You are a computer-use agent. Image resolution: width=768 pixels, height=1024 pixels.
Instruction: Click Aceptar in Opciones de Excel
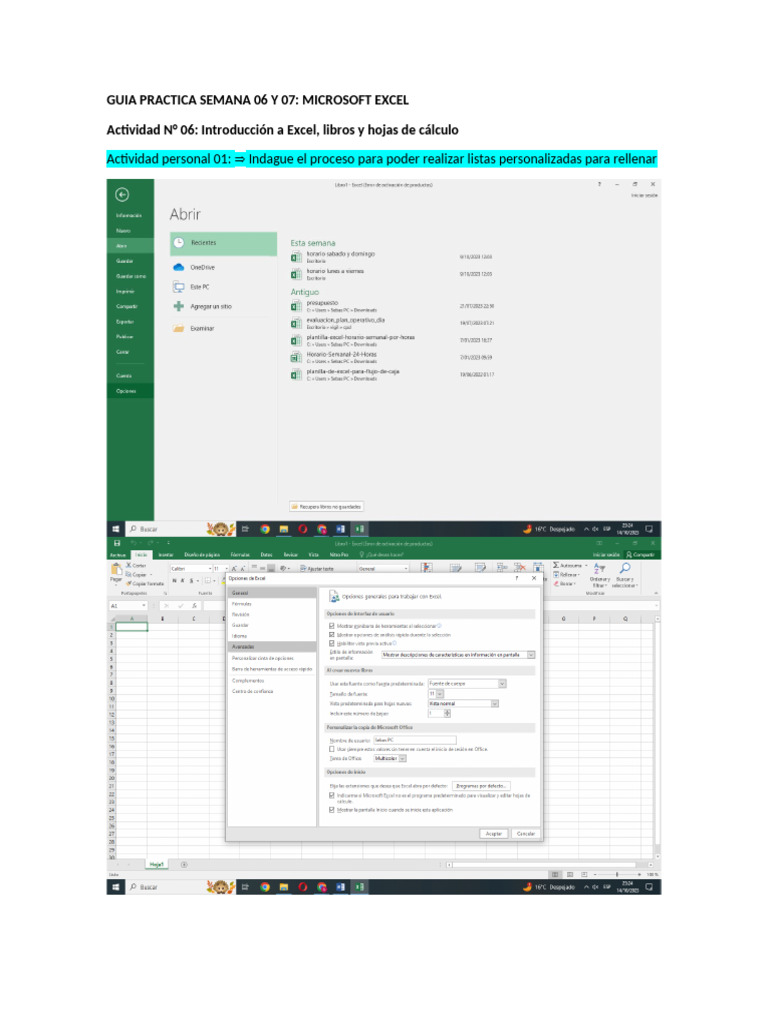(x=494, y=833)
